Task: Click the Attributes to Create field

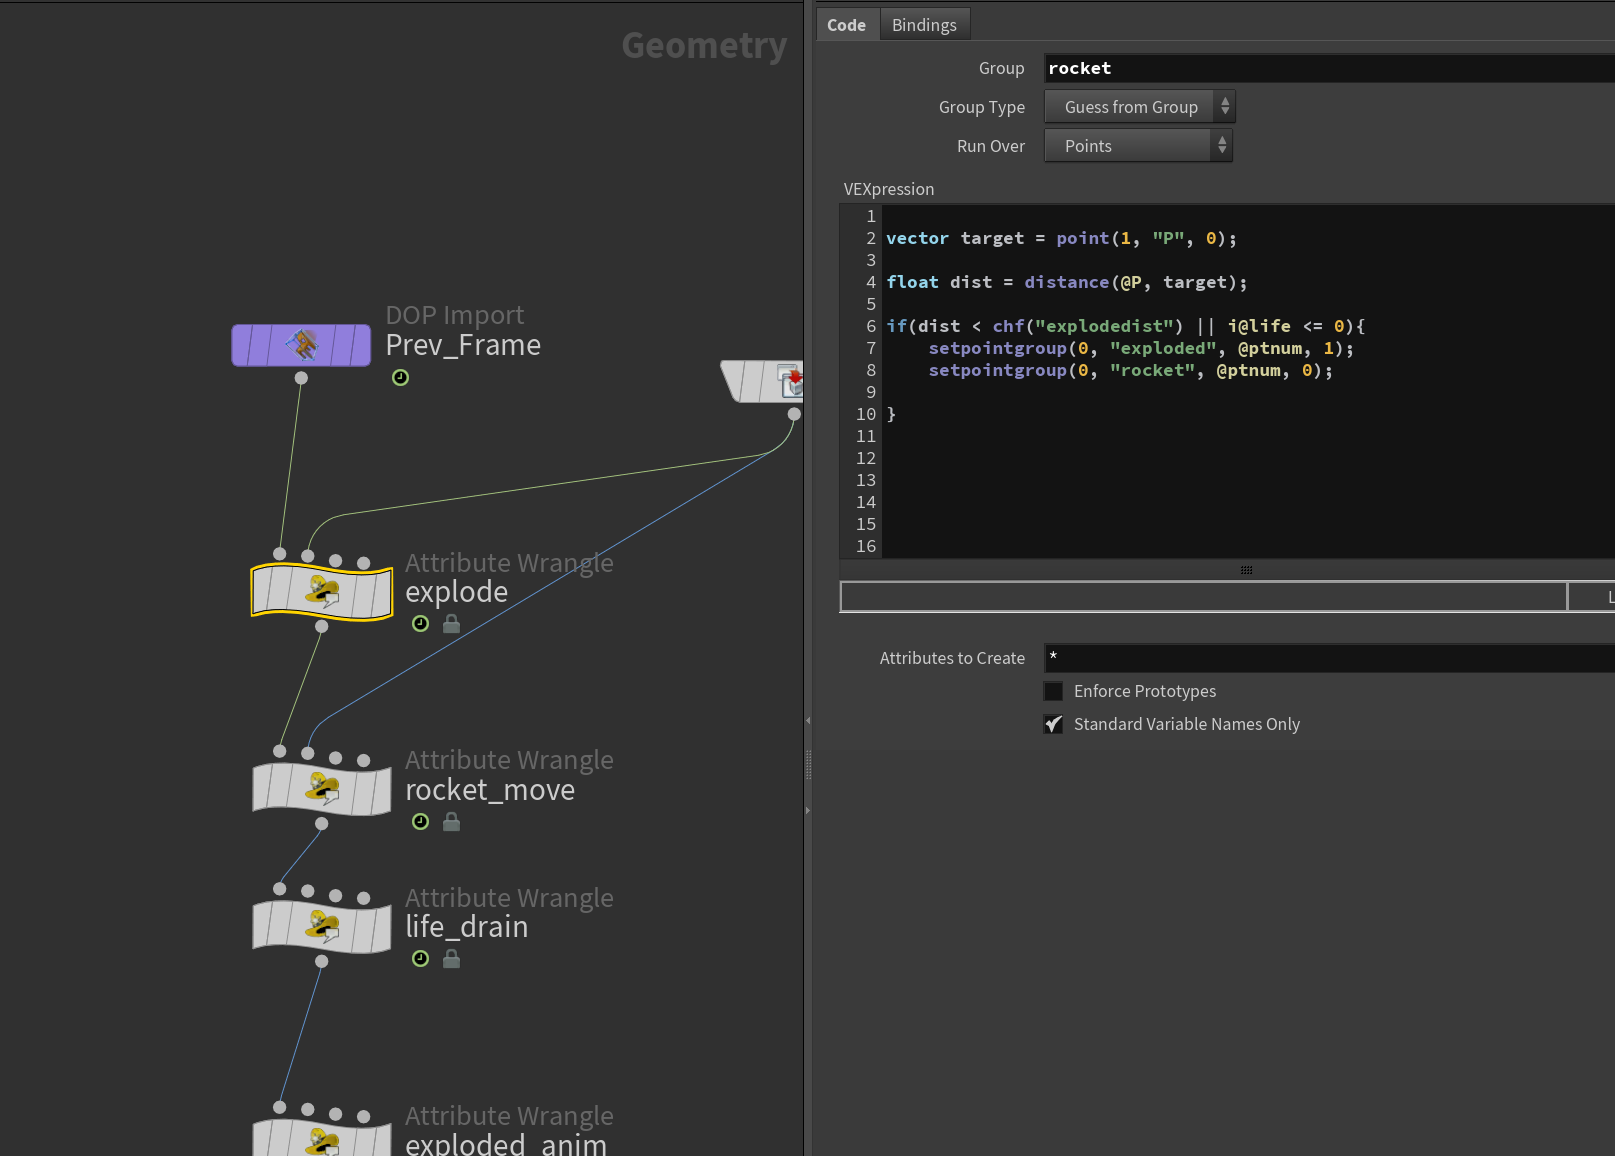Action: pyautogui.click(x=1329, y=658)
